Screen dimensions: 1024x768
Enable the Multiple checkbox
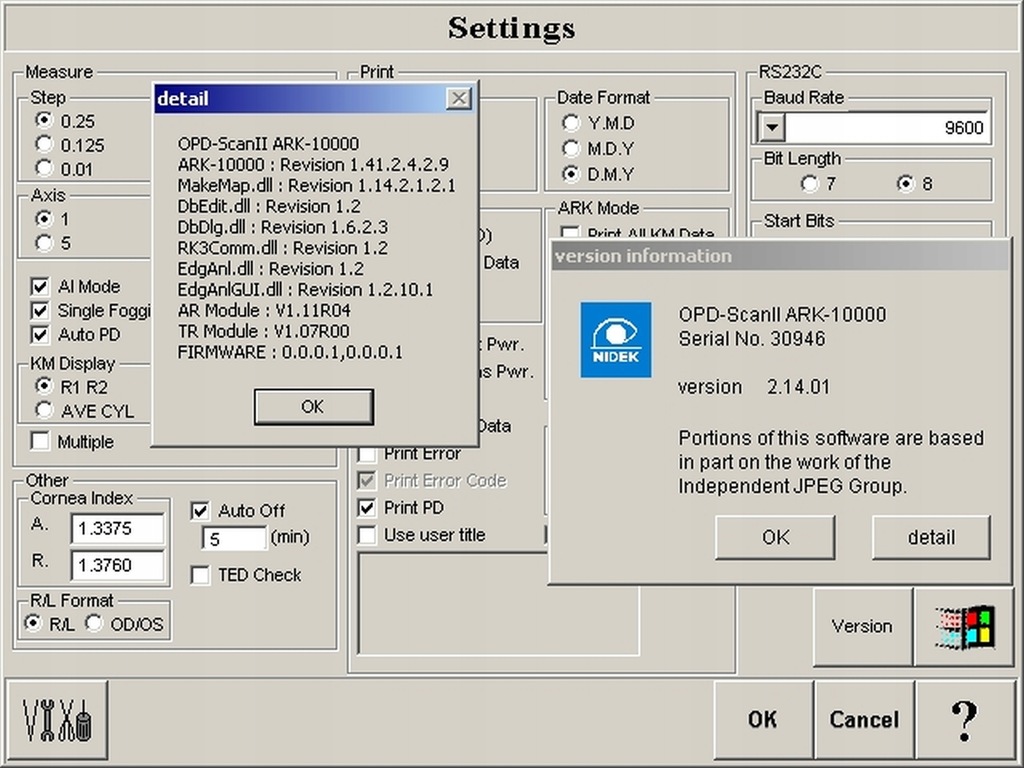[40, 441]
